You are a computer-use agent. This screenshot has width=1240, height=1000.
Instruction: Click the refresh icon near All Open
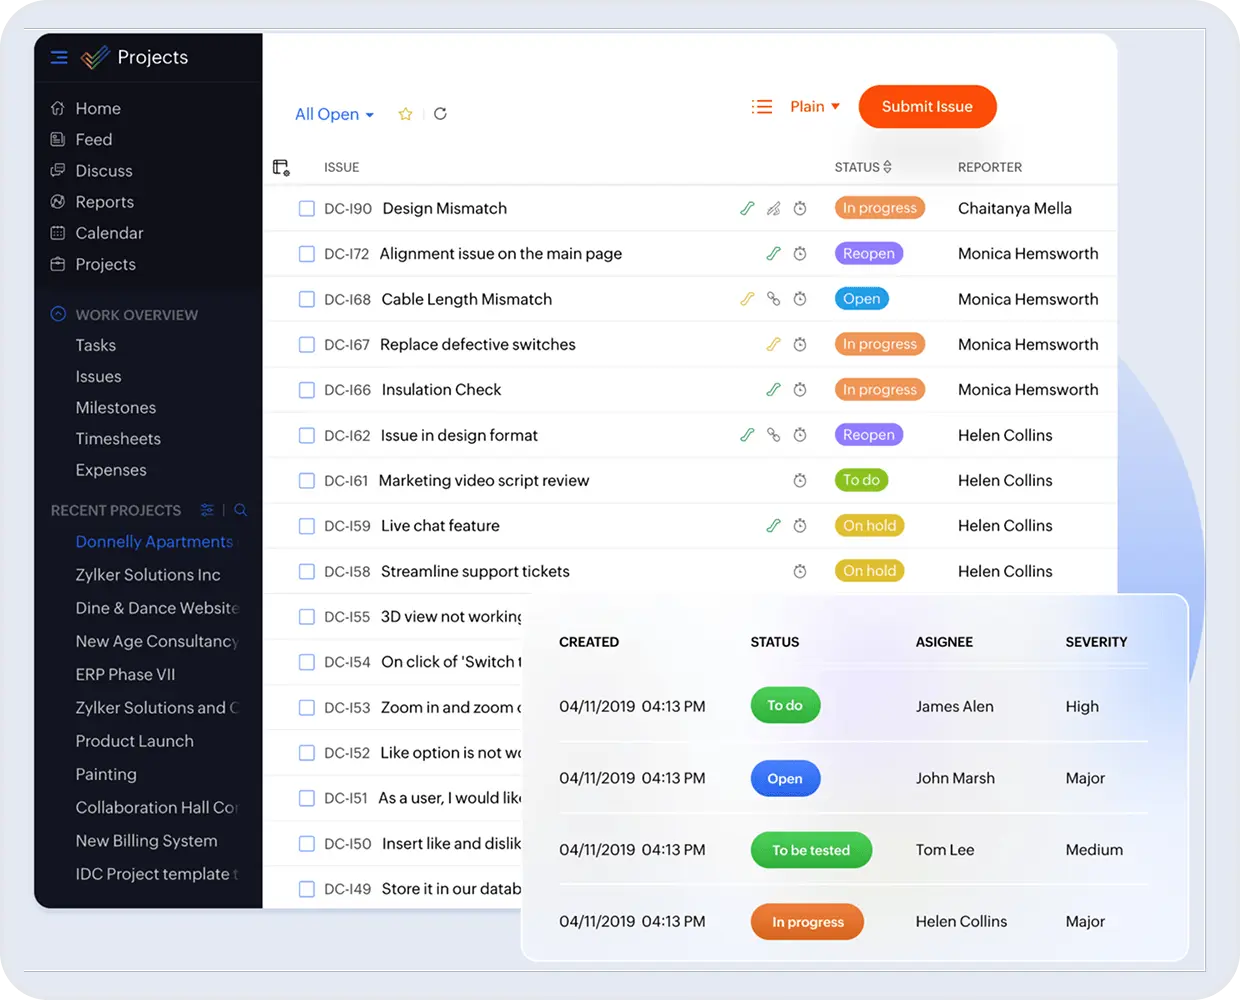pos(440,114)
